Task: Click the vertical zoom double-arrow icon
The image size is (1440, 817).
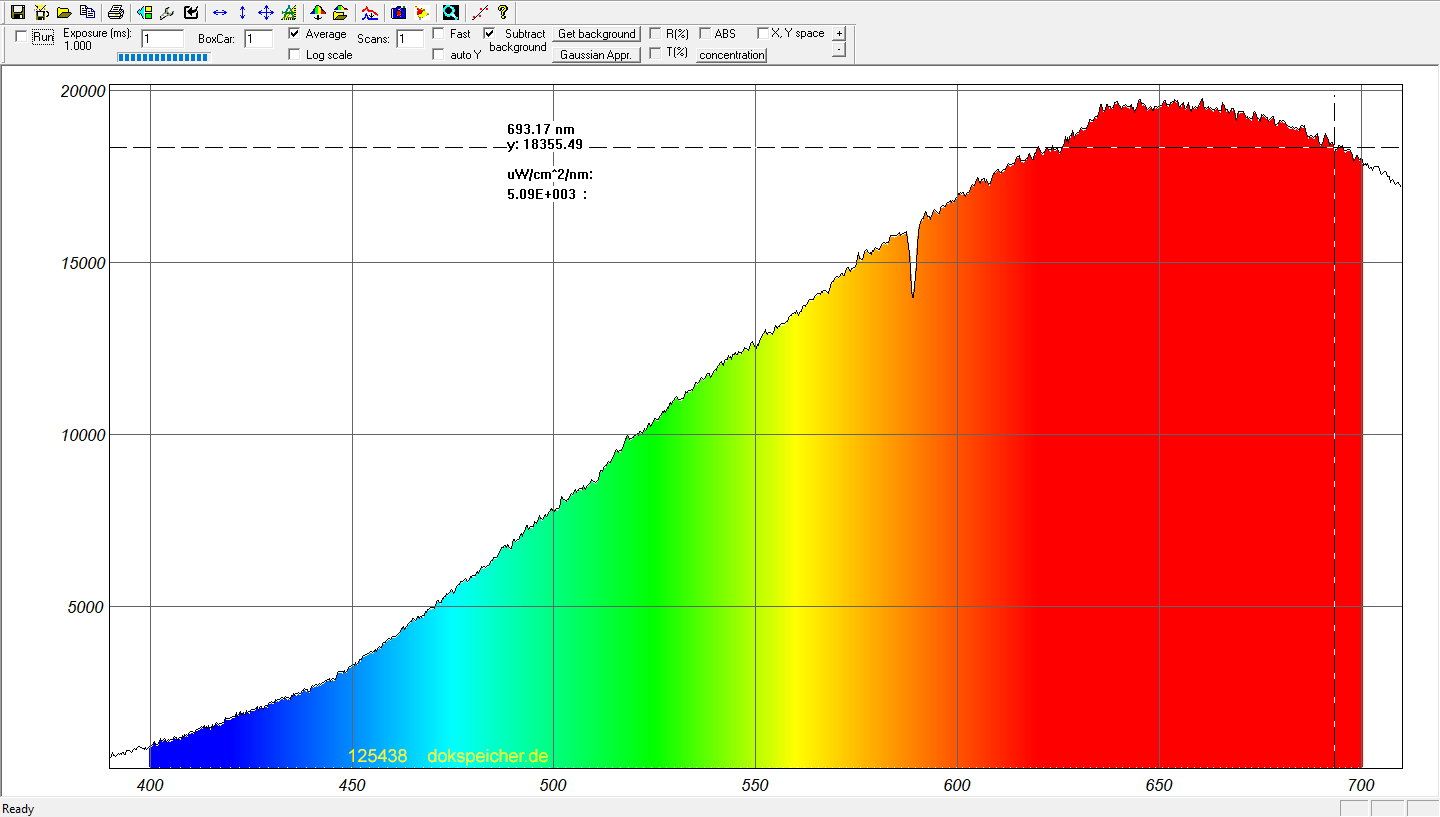Action: [x=242, y=13]
